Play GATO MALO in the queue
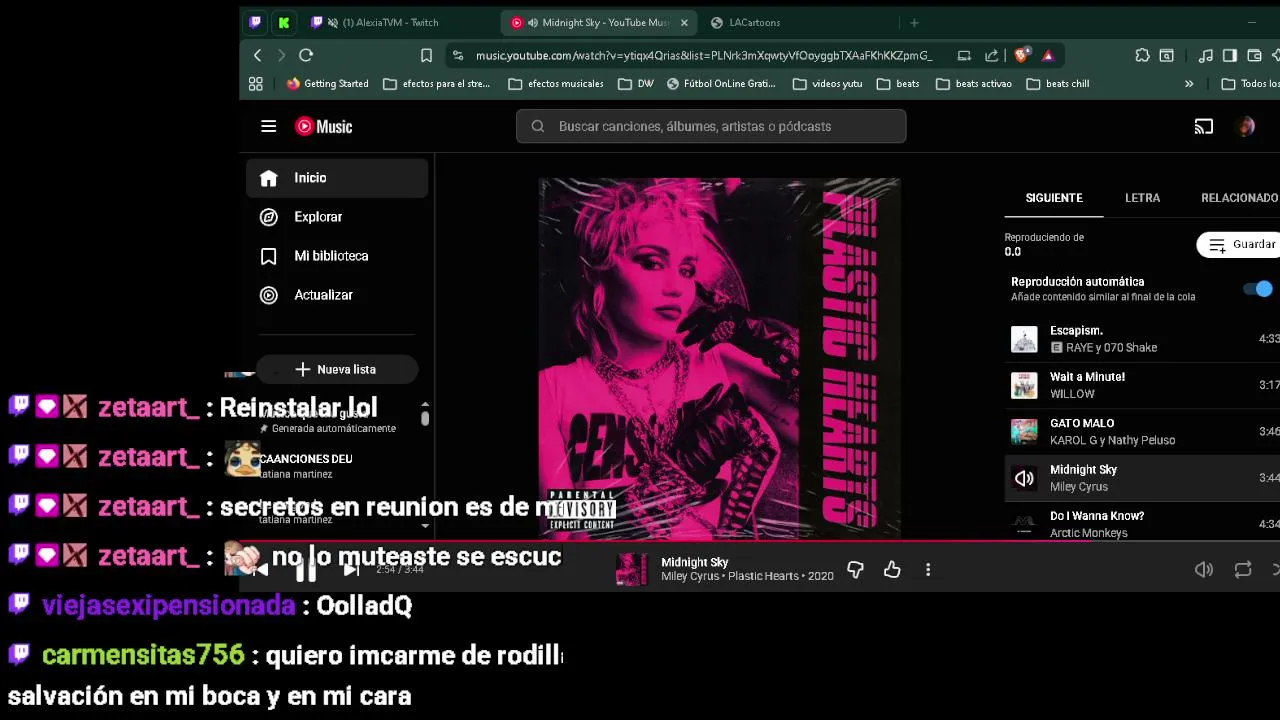 pyautogui.click(x=1142, y=431)
